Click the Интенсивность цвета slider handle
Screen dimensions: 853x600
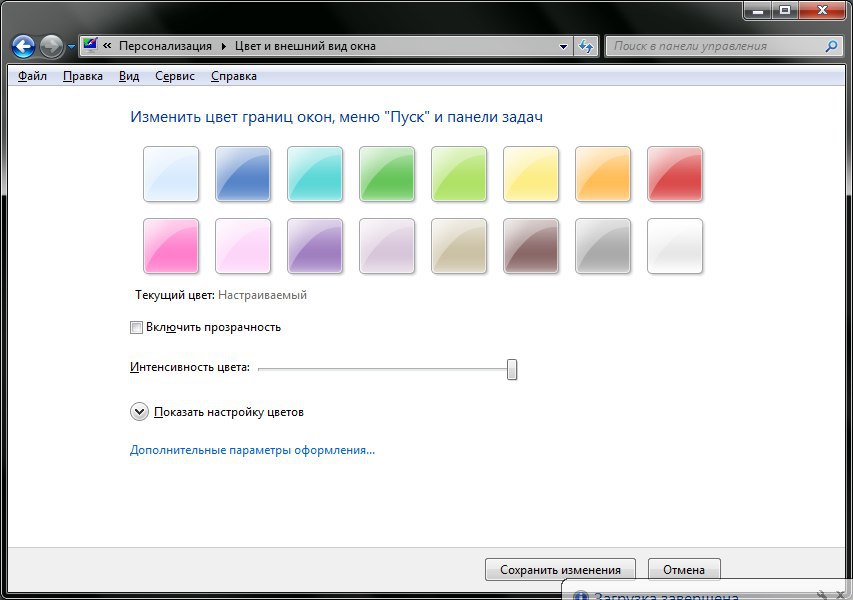[512, 369]
